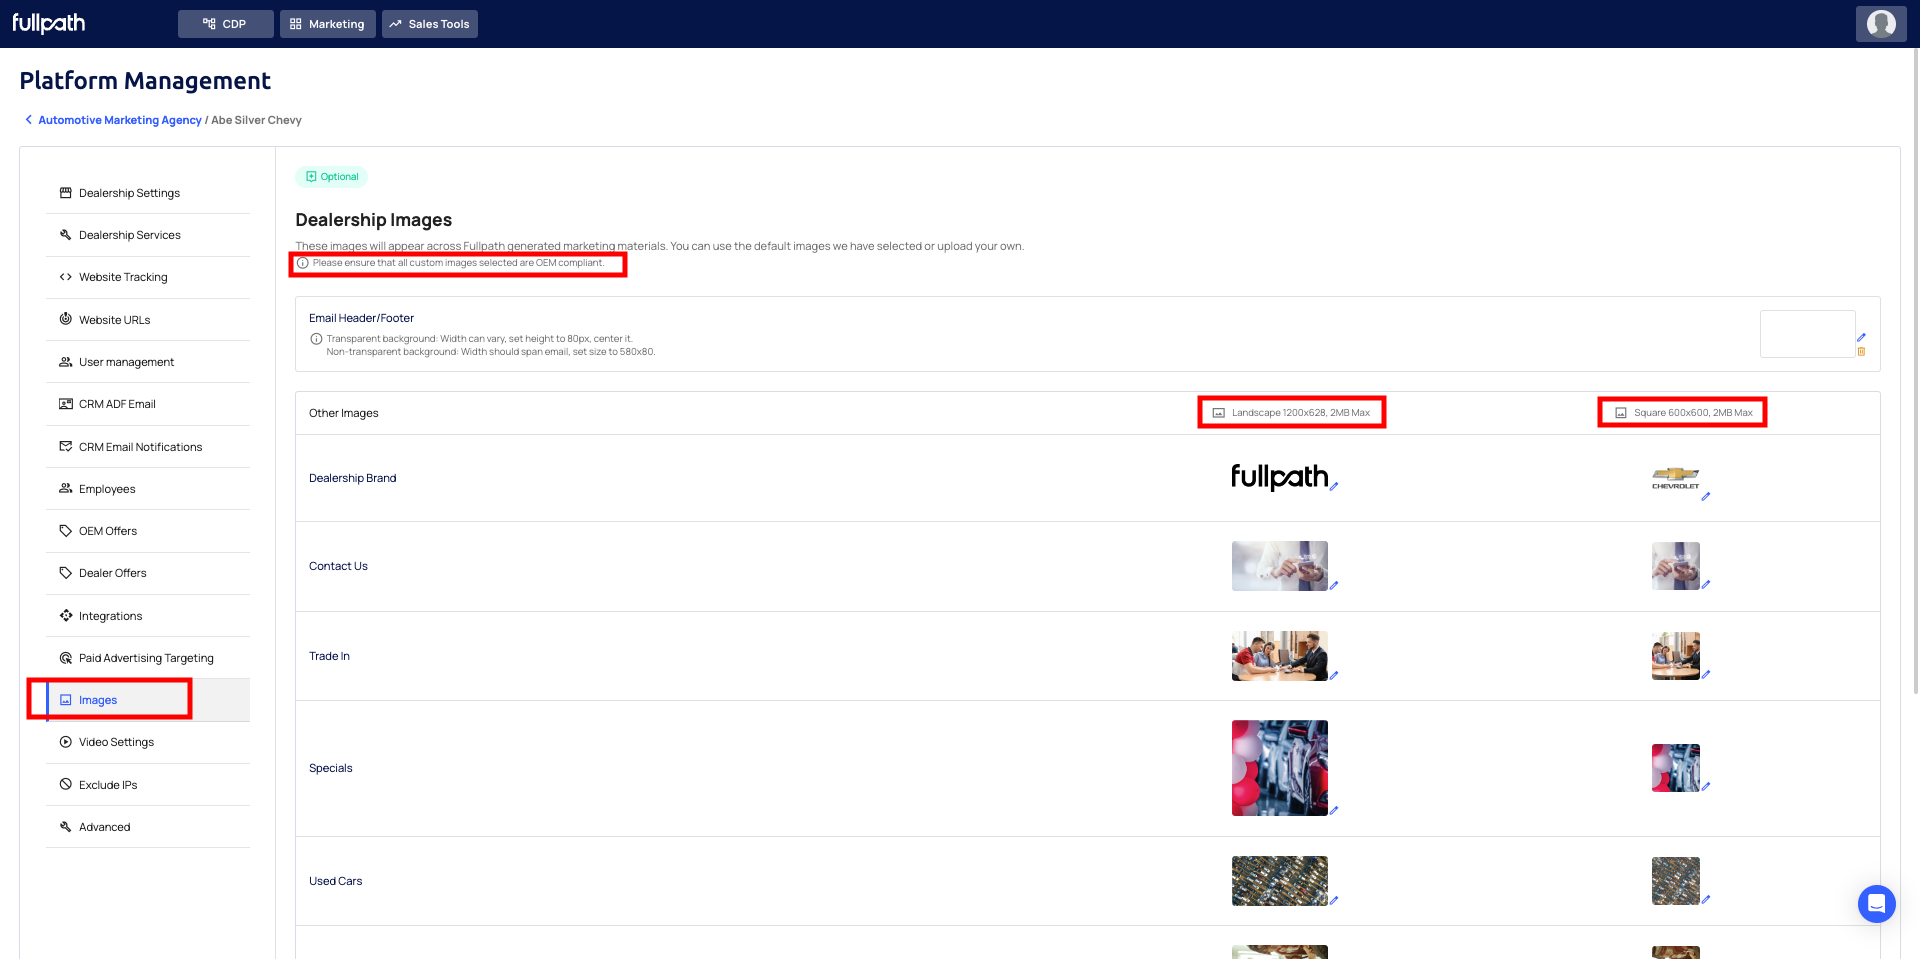The height and width of the screenshot is (959, 1920).
Task: Open the Sales Tools tab
Action: pos(430,24)
